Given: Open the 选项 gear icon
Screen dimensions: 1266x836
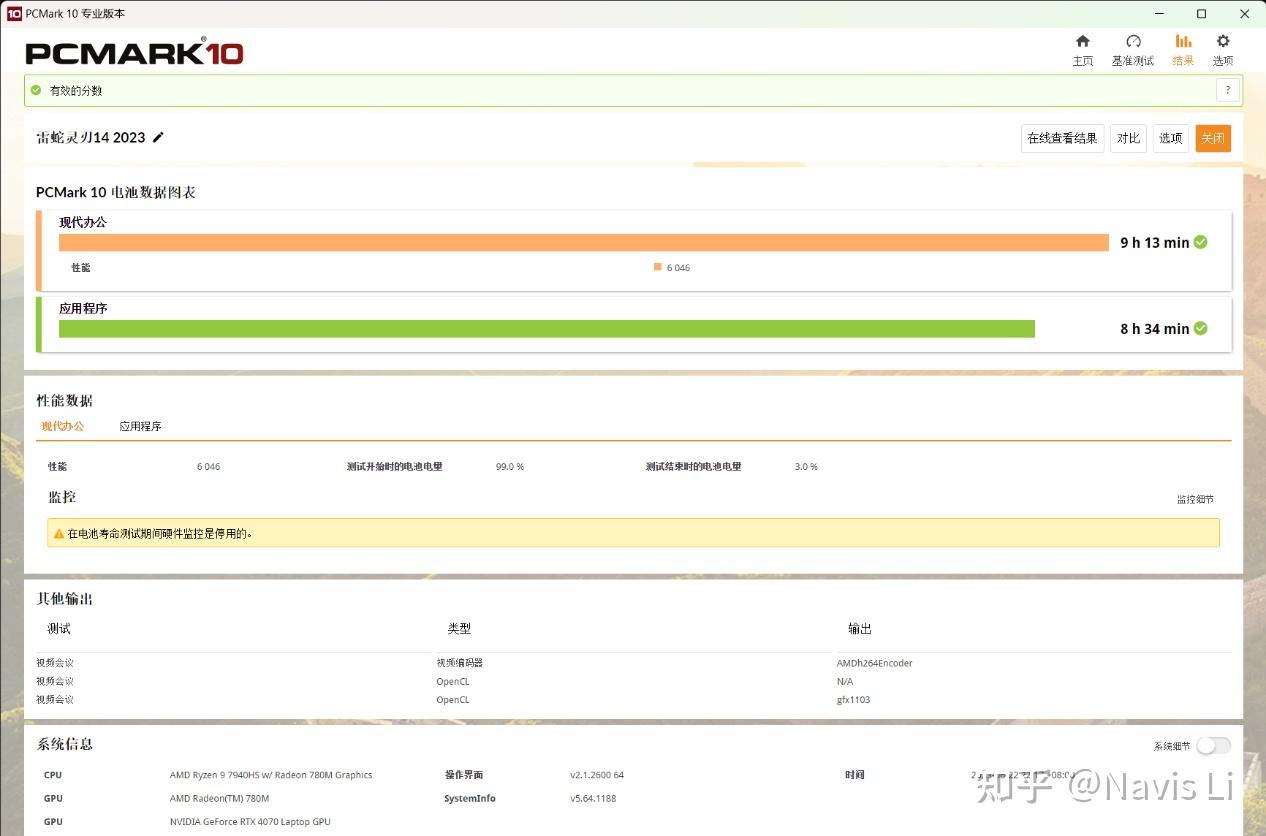Looking at the screenshot, I should point(1223,41).
